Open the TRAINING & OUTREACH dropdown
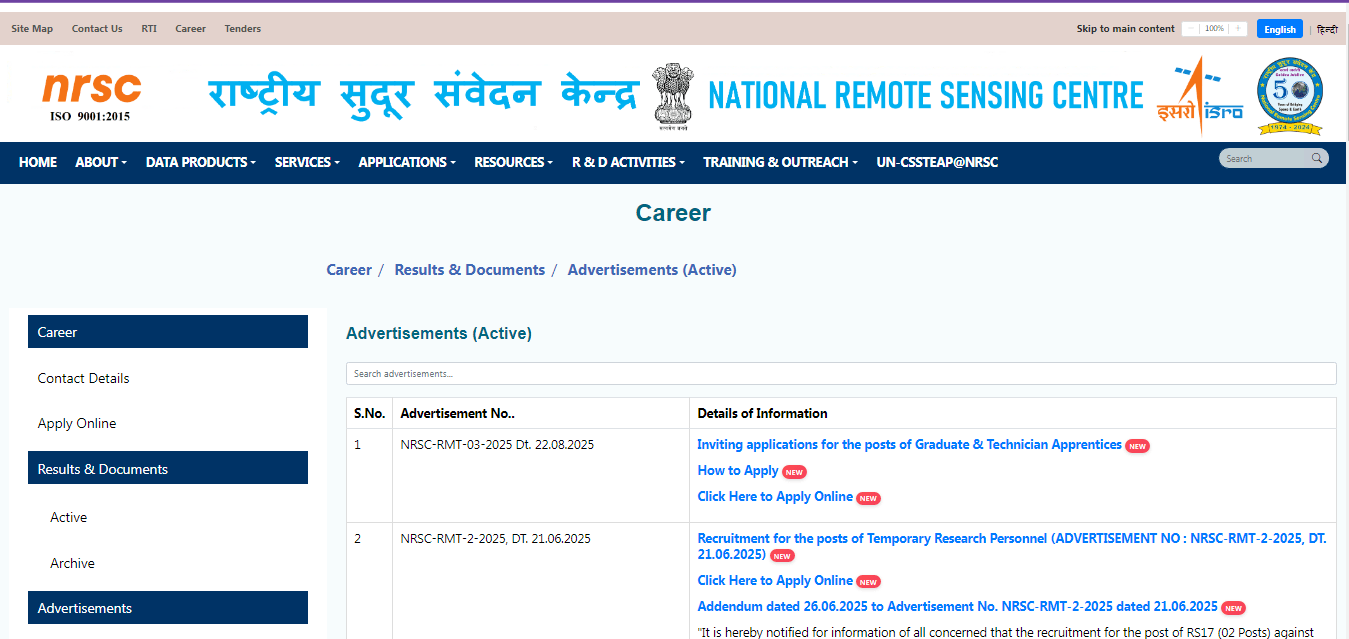Viewport: 1349px width, 639px height. click(x=779, y=162)
